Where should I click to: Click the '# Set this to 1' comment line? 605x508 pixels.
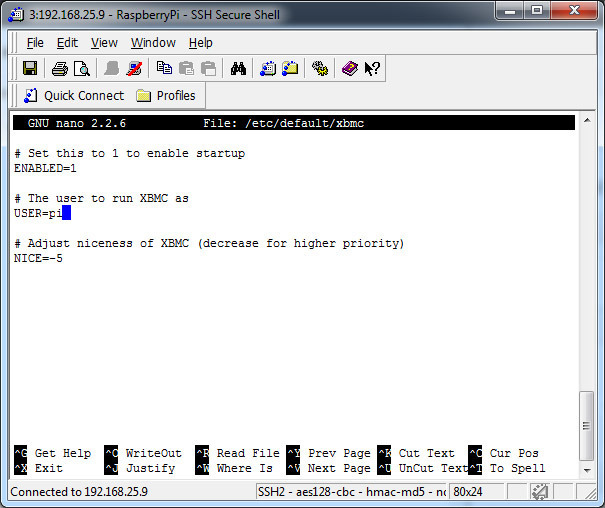pyautogui.click(x=130, y=153)
